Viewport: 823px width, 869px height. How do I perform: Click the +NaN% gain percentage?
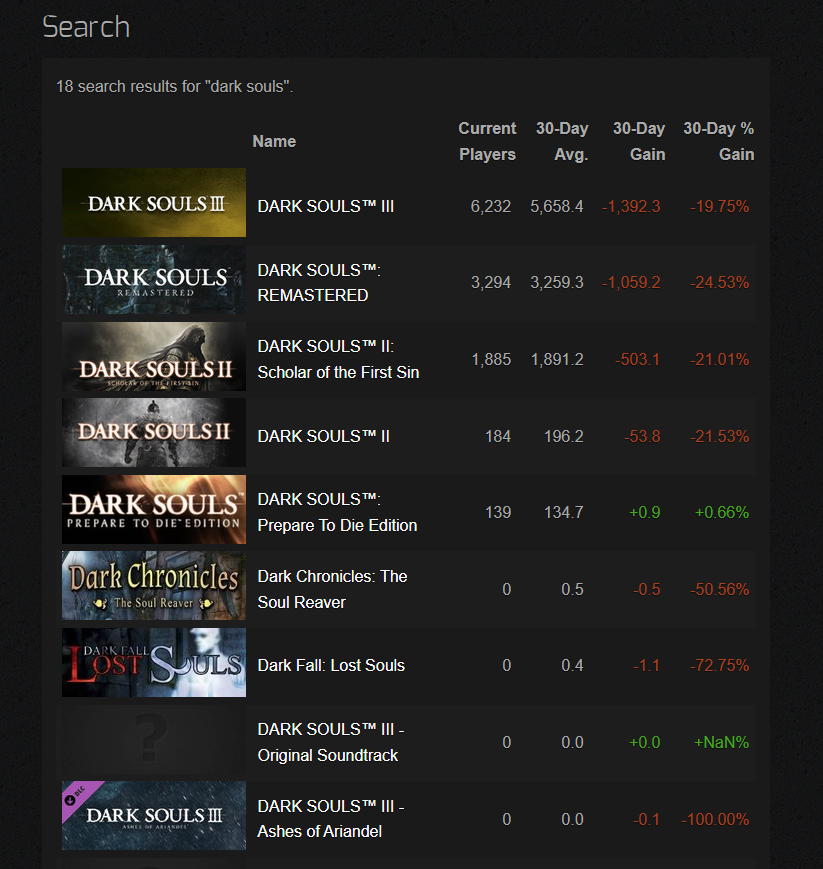[721, 742]
